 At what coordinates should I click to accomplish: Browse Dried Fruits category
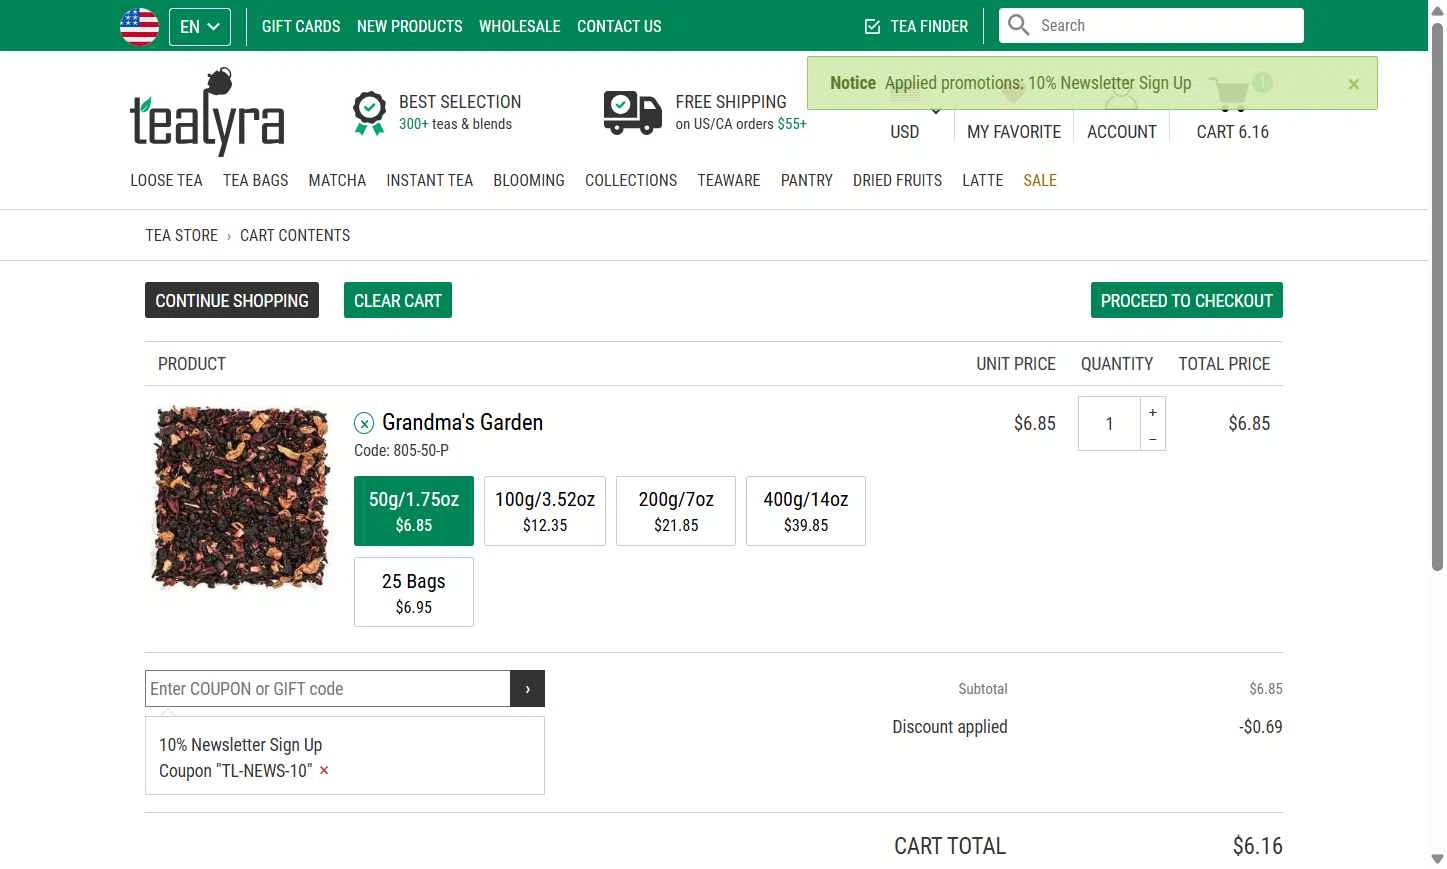click(x=897, y=180)
